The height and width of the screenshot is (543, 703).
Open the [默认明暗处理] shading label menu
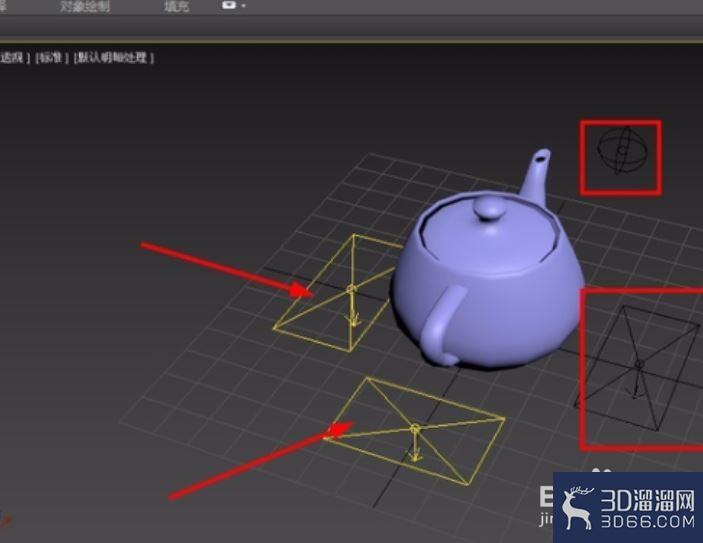point(113,57)
